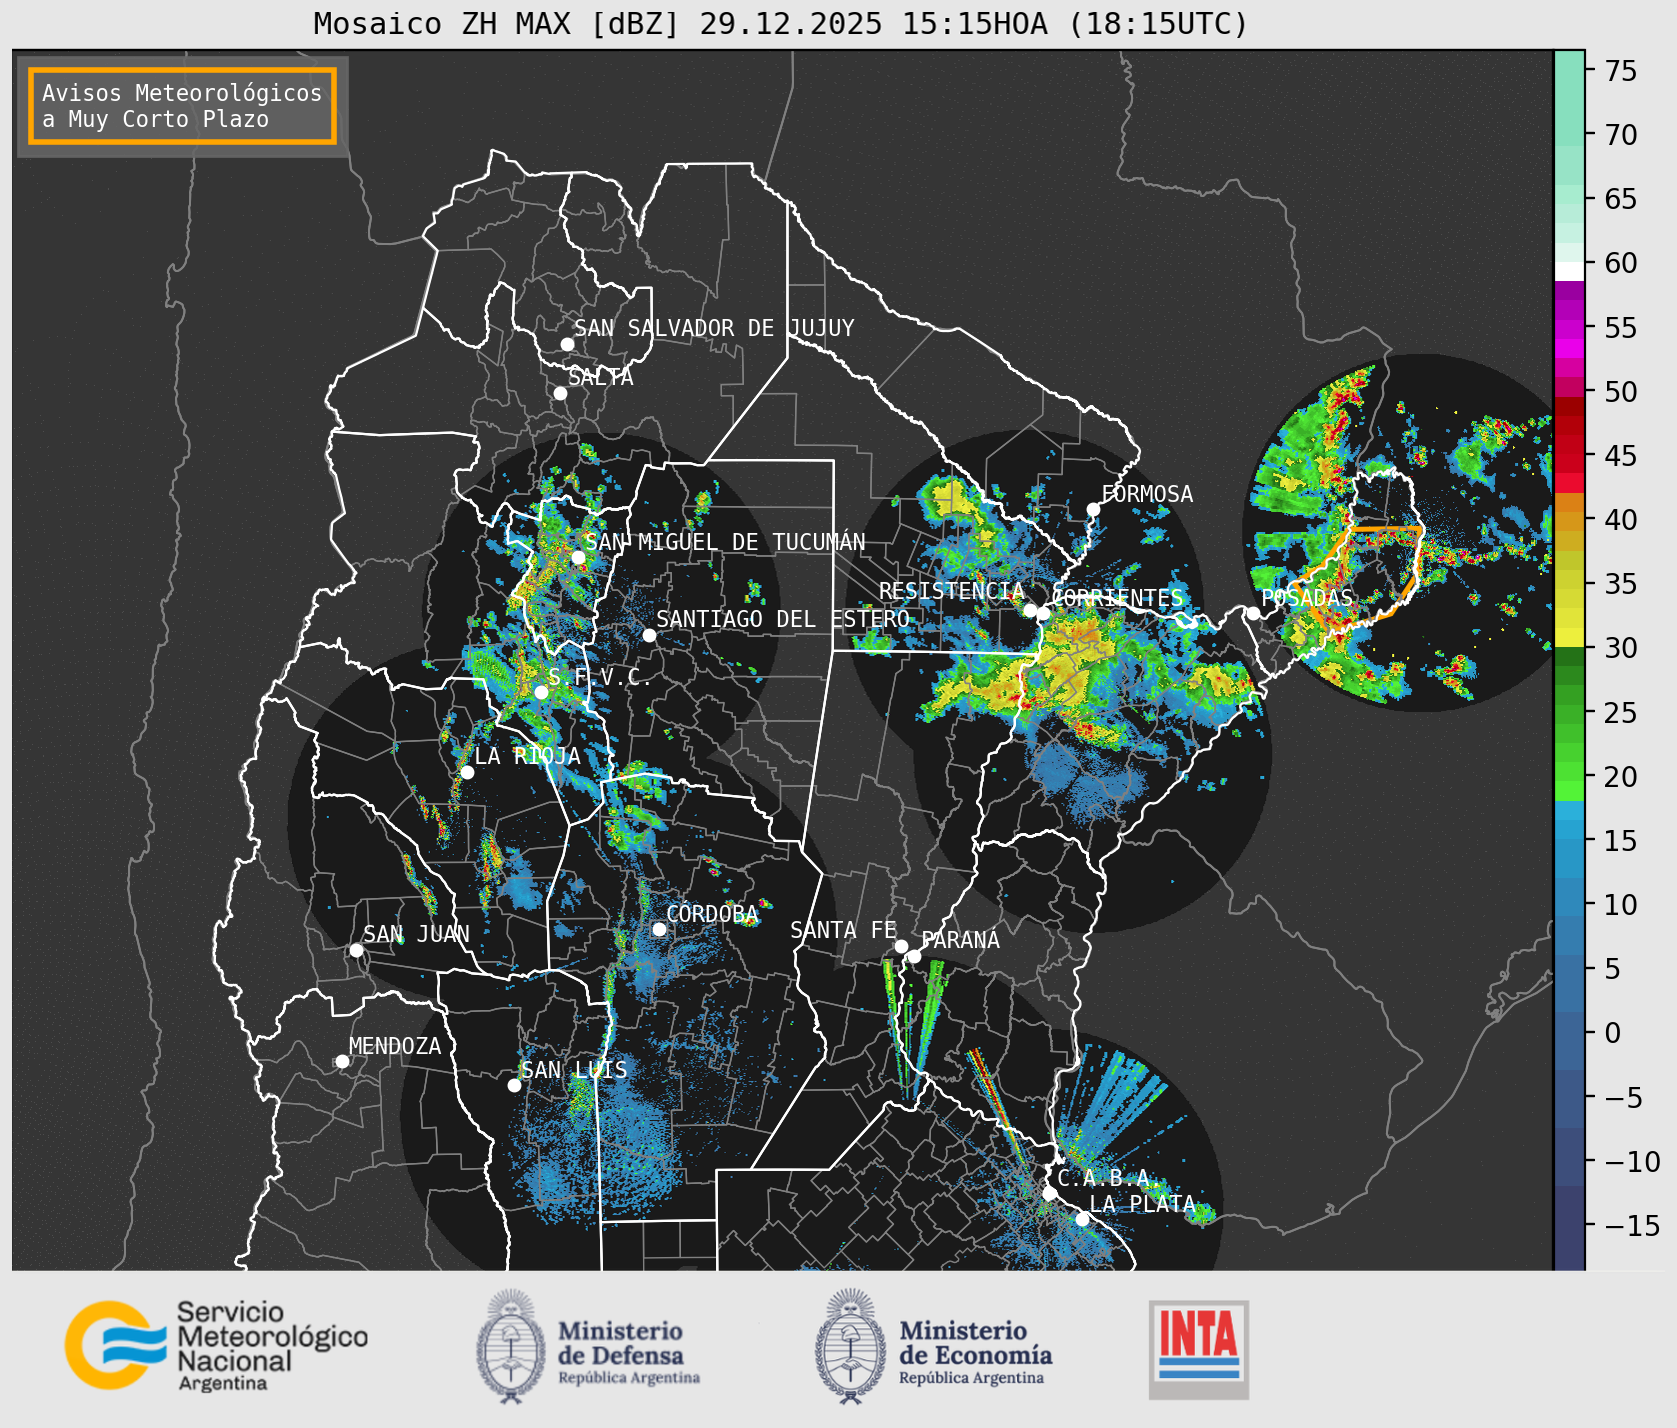Click the SAN LUIS label text

point(574,1070)
